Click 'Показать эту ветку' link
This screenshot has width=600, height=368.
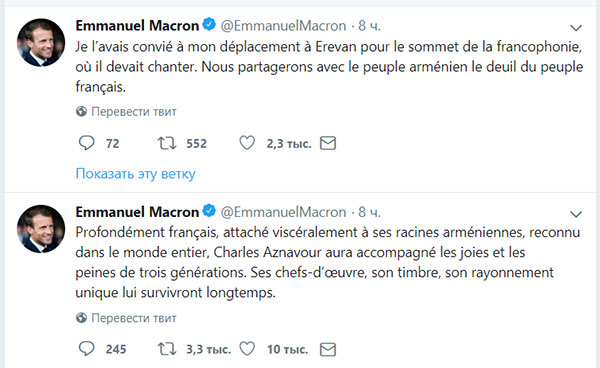coord(135,174)
